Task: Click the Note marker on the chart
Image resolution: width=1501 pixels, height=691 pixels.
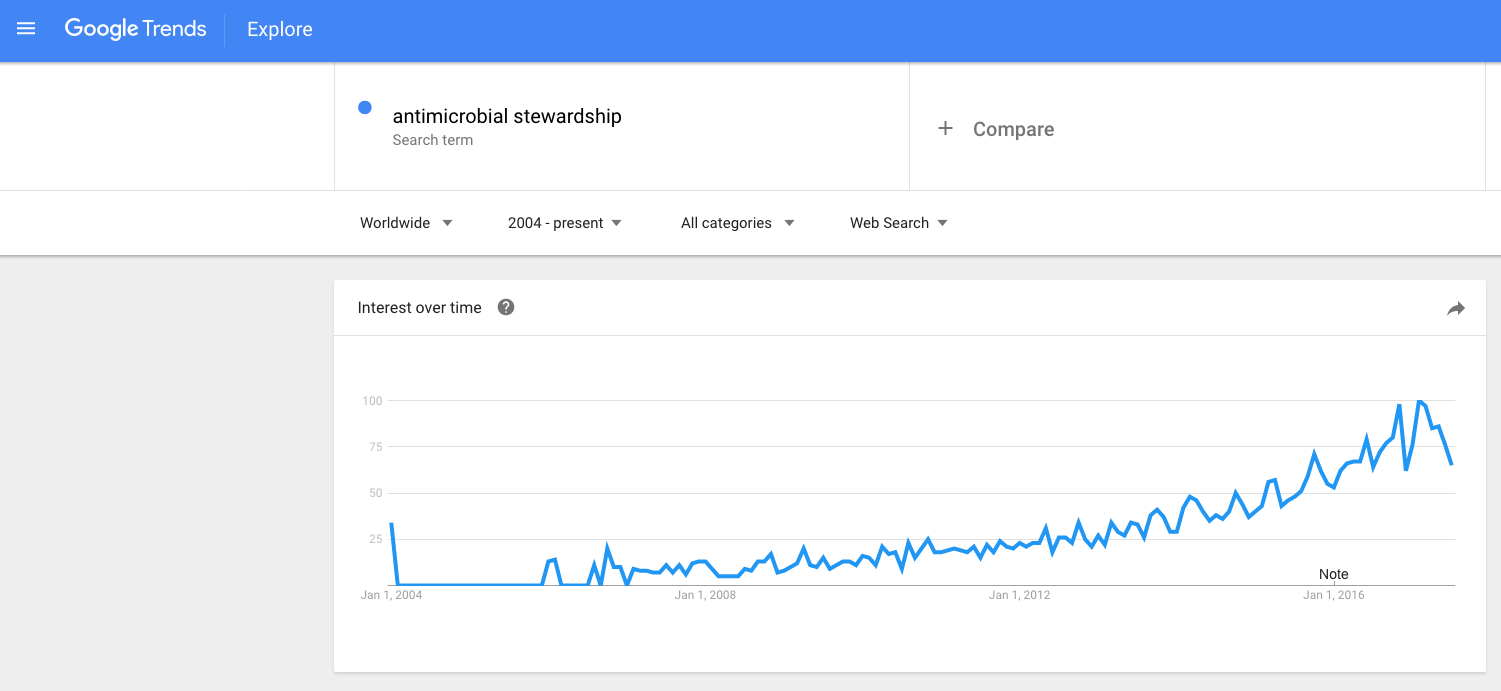Action: point(1333,574)
